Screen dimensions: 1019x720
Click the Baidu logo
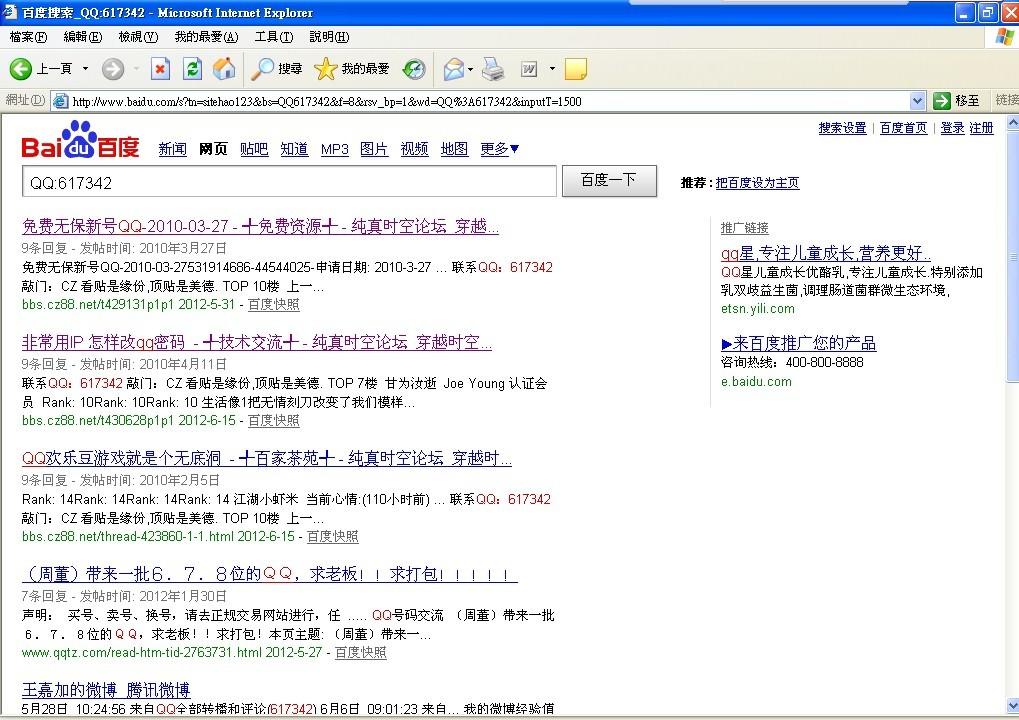(81, 140)
